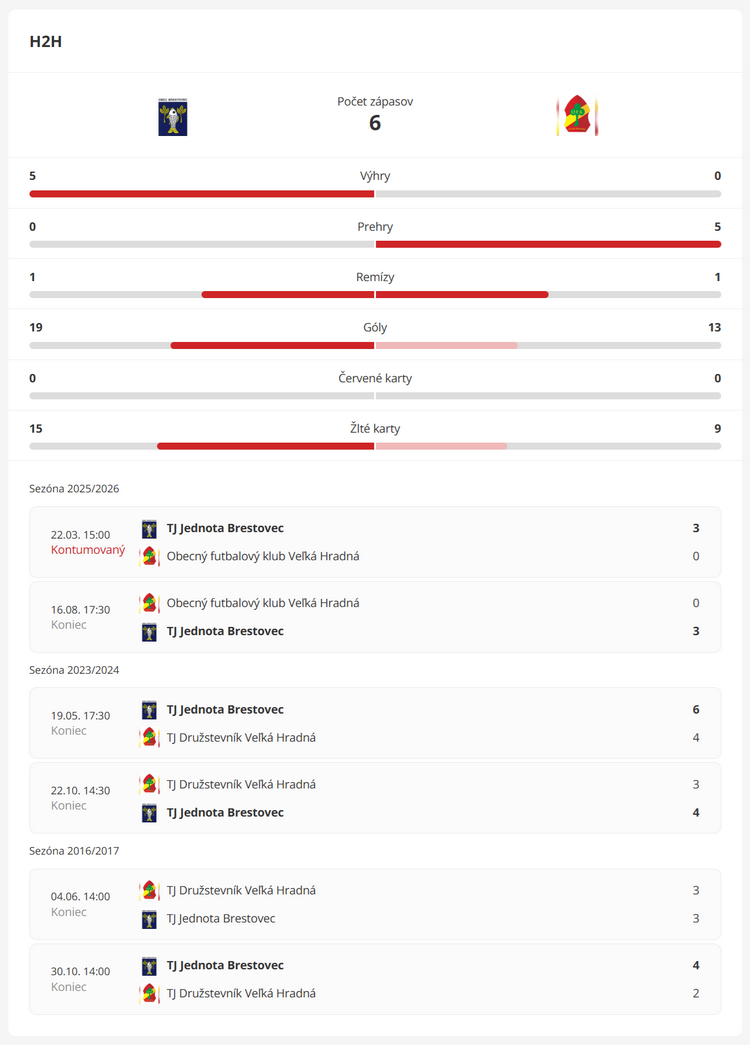
Task: Click the Góly comparison bar
Action: click(x=375, y=345)
